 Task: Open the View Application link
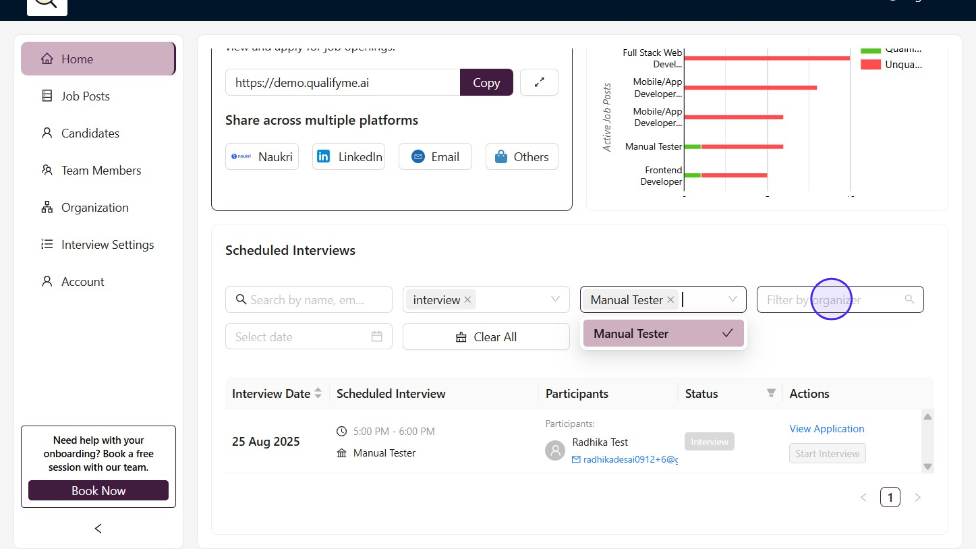pyautogui.click(x=826, y=429)
